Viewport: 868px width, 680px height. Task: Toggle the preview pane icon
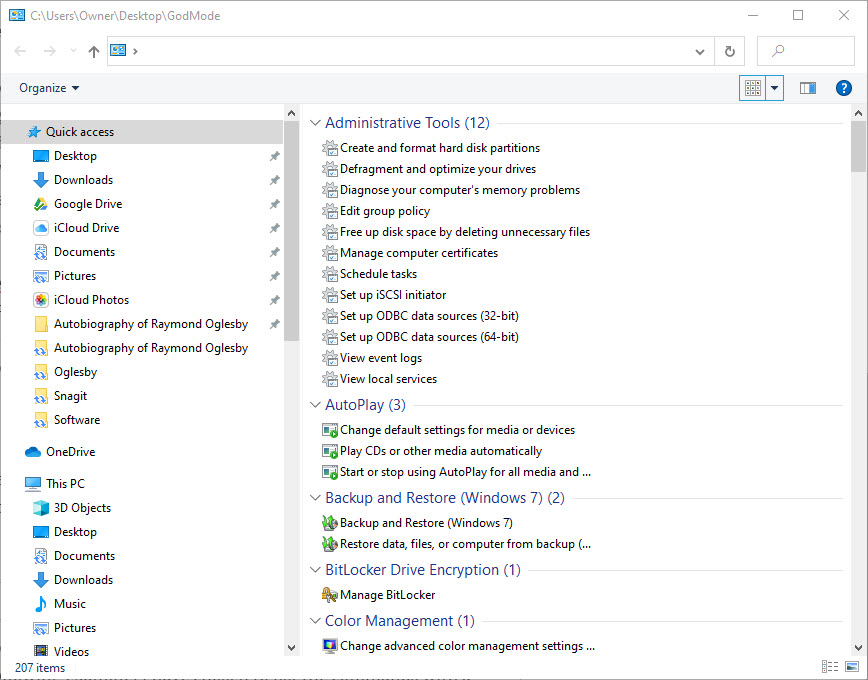coord(807,88)
